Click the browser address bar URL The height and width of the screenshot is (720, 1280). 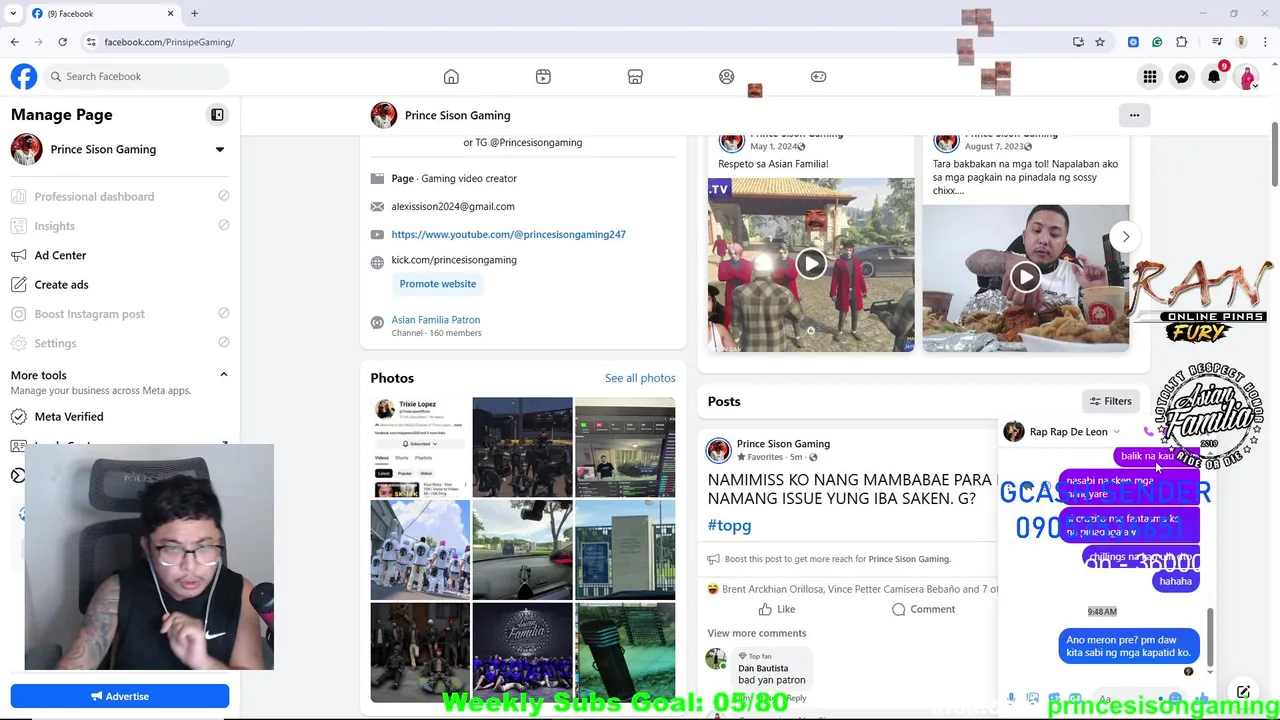pyautogui.click(x=169, y=42)
